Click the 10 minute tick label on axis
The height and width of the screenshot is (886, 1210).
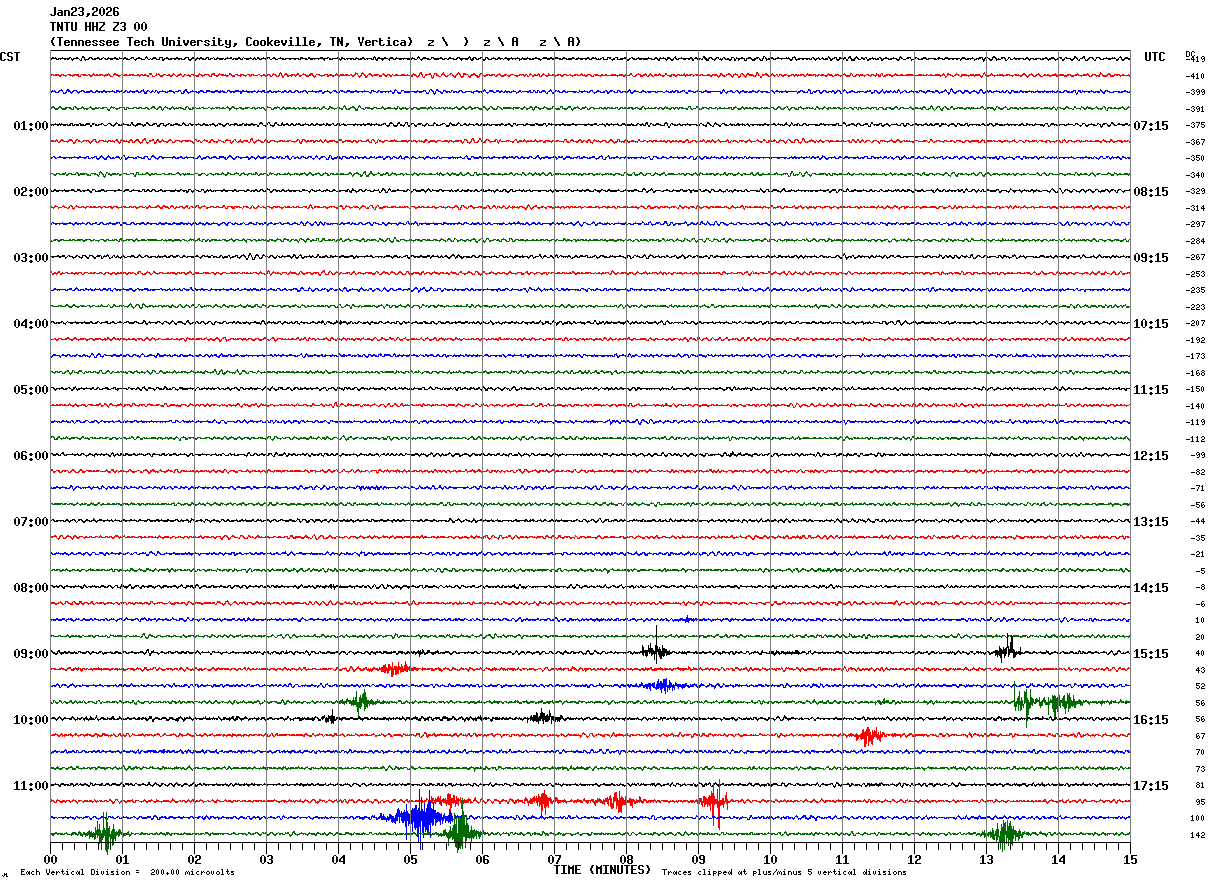pyautogui.click(x=770, y=859)
